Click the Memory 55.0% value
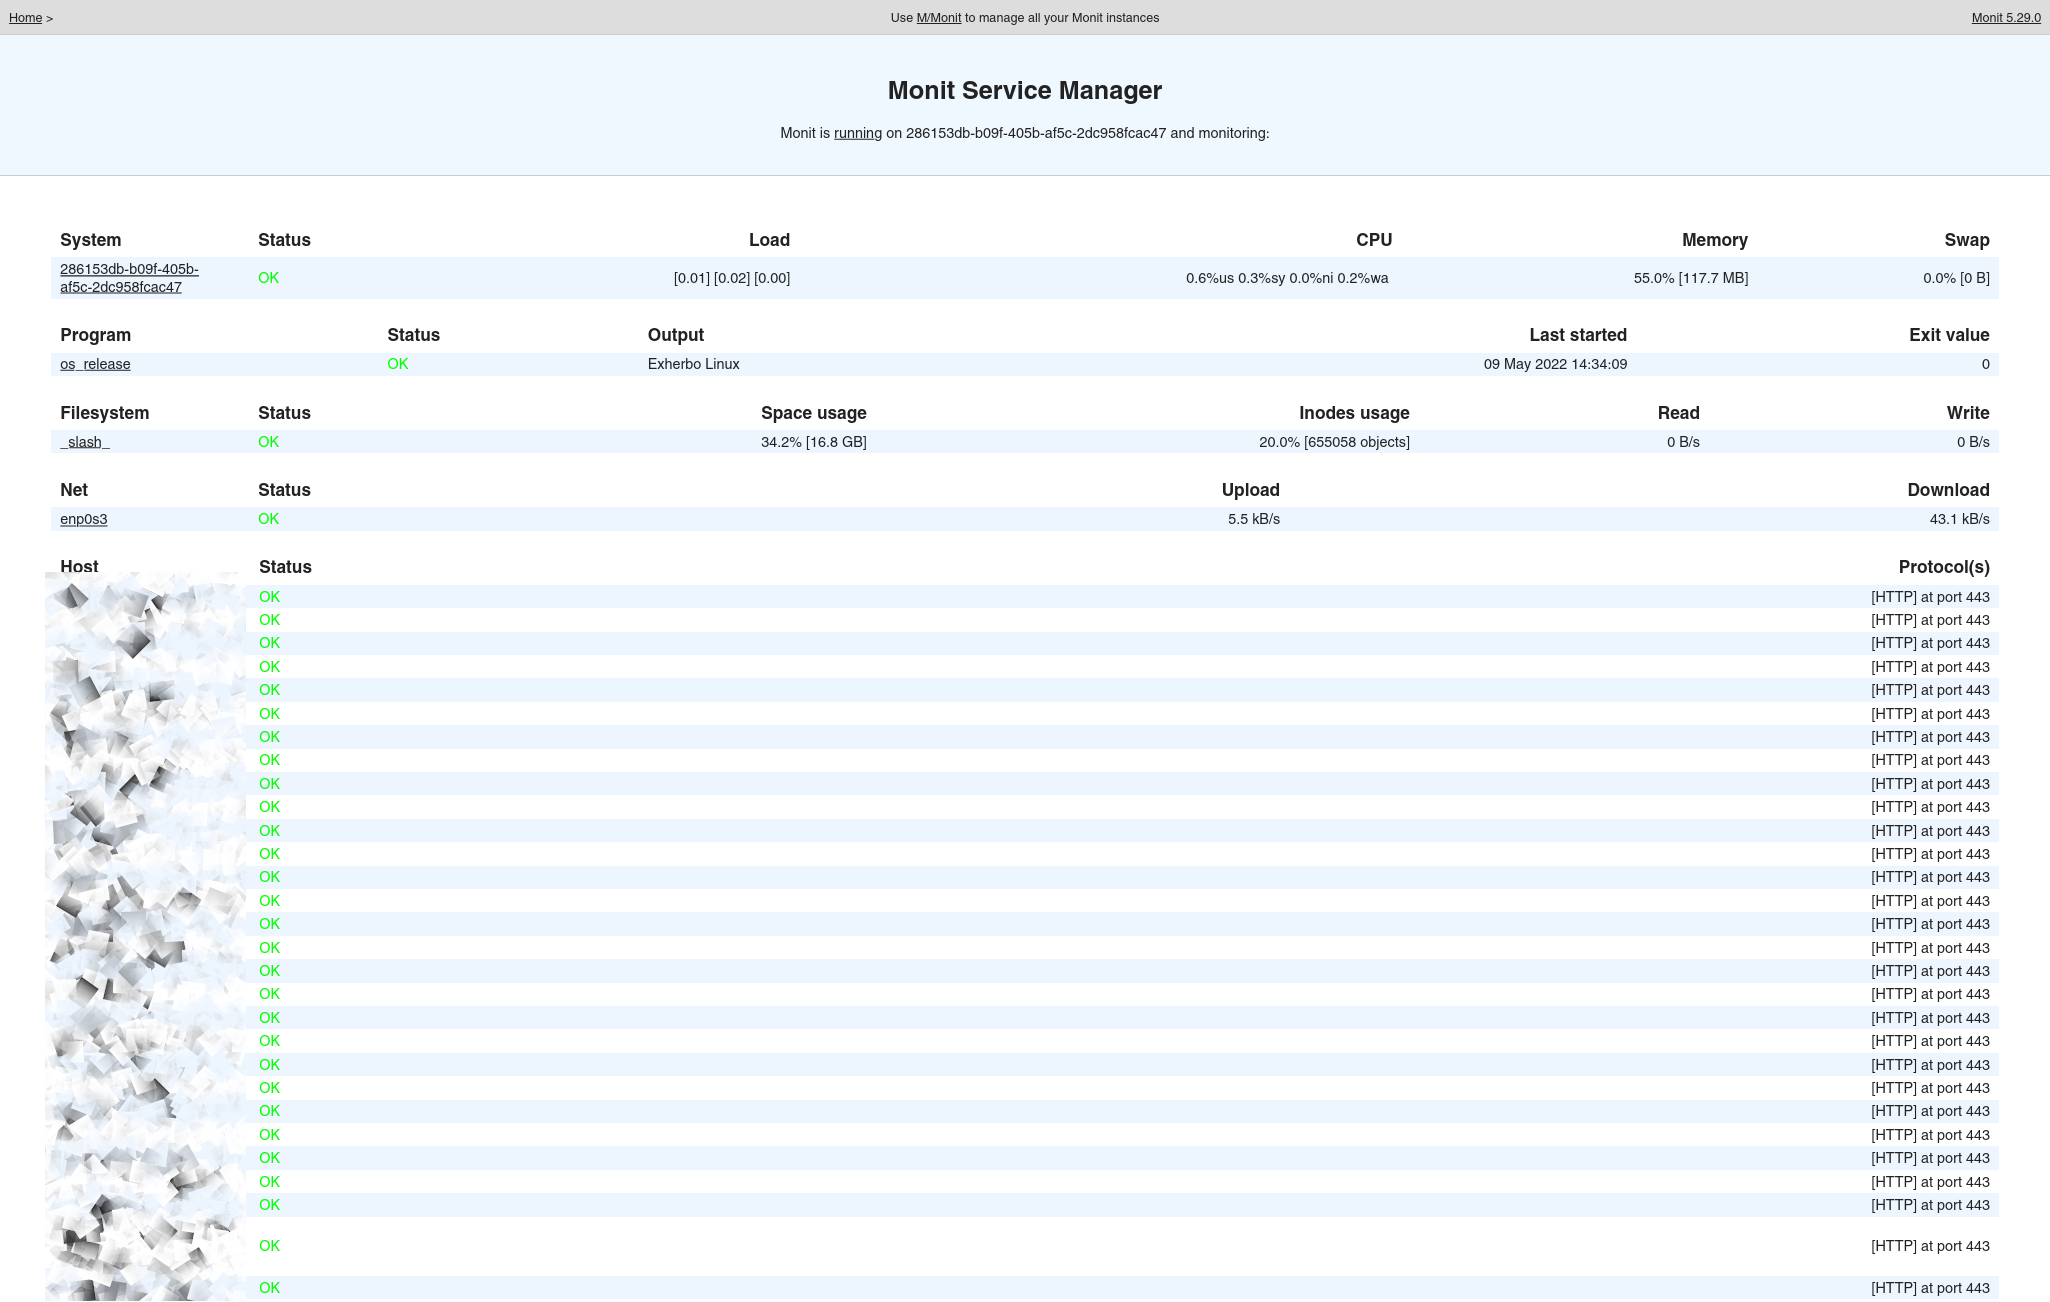2050x1302 pixels. click(1690, 278)
